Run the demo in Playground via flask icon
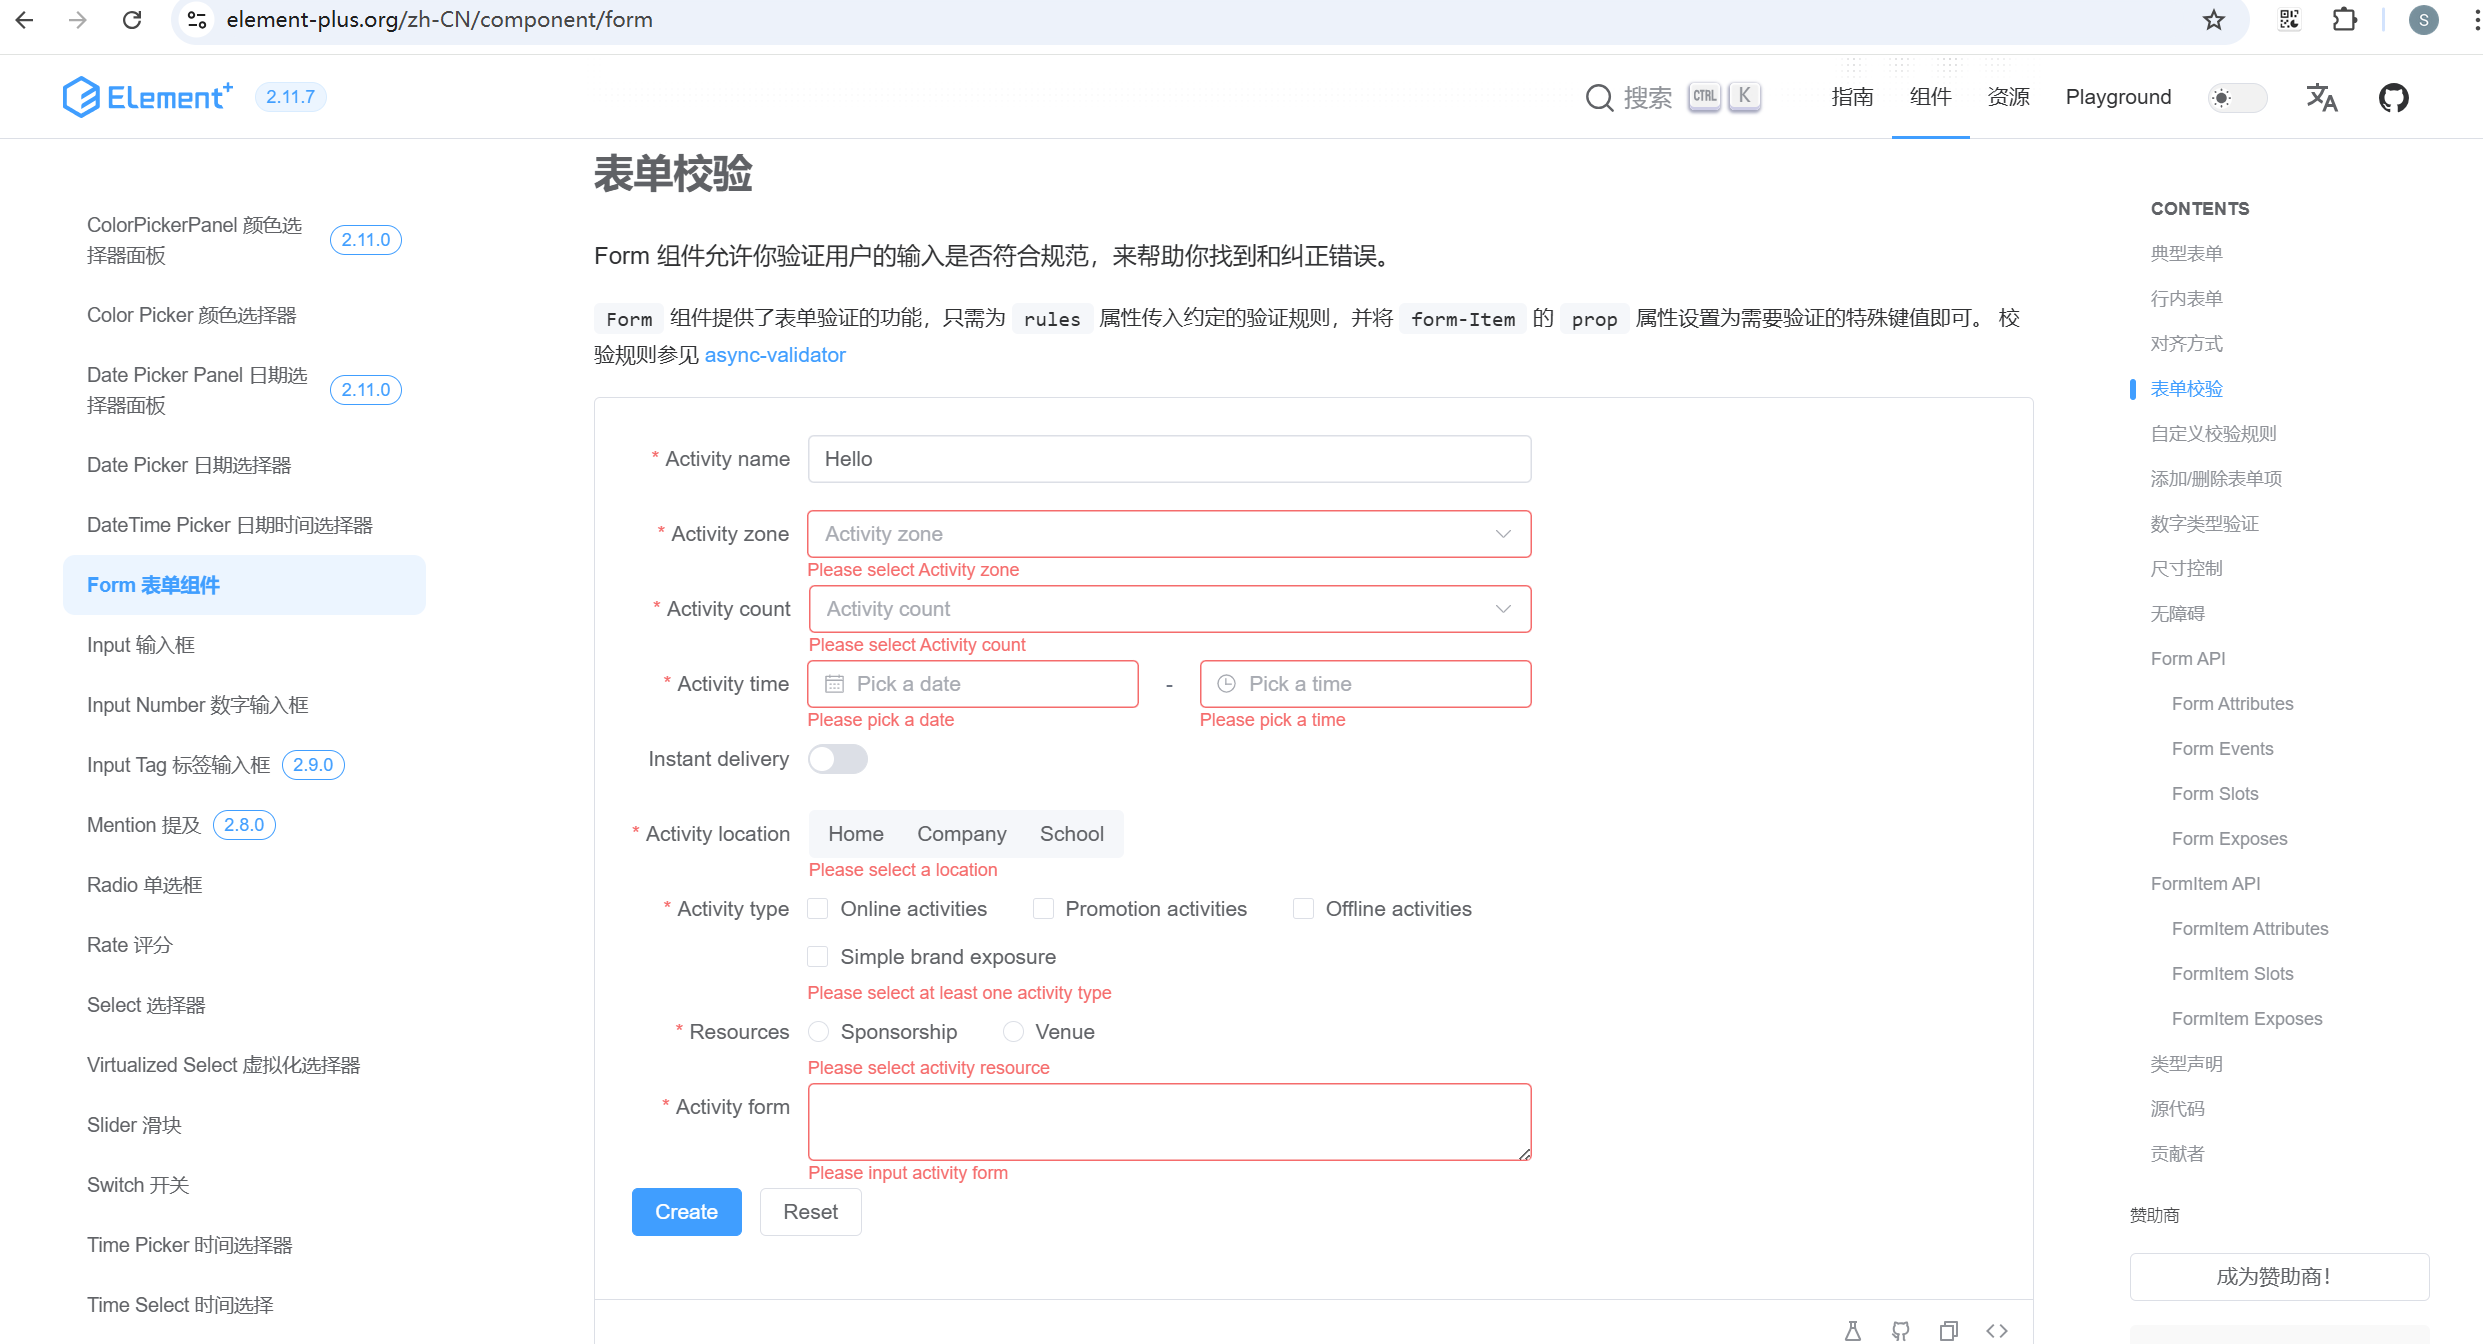Image resolution: width=2483 pixels, height=1344 pixels. [x=1853, y=1331]
